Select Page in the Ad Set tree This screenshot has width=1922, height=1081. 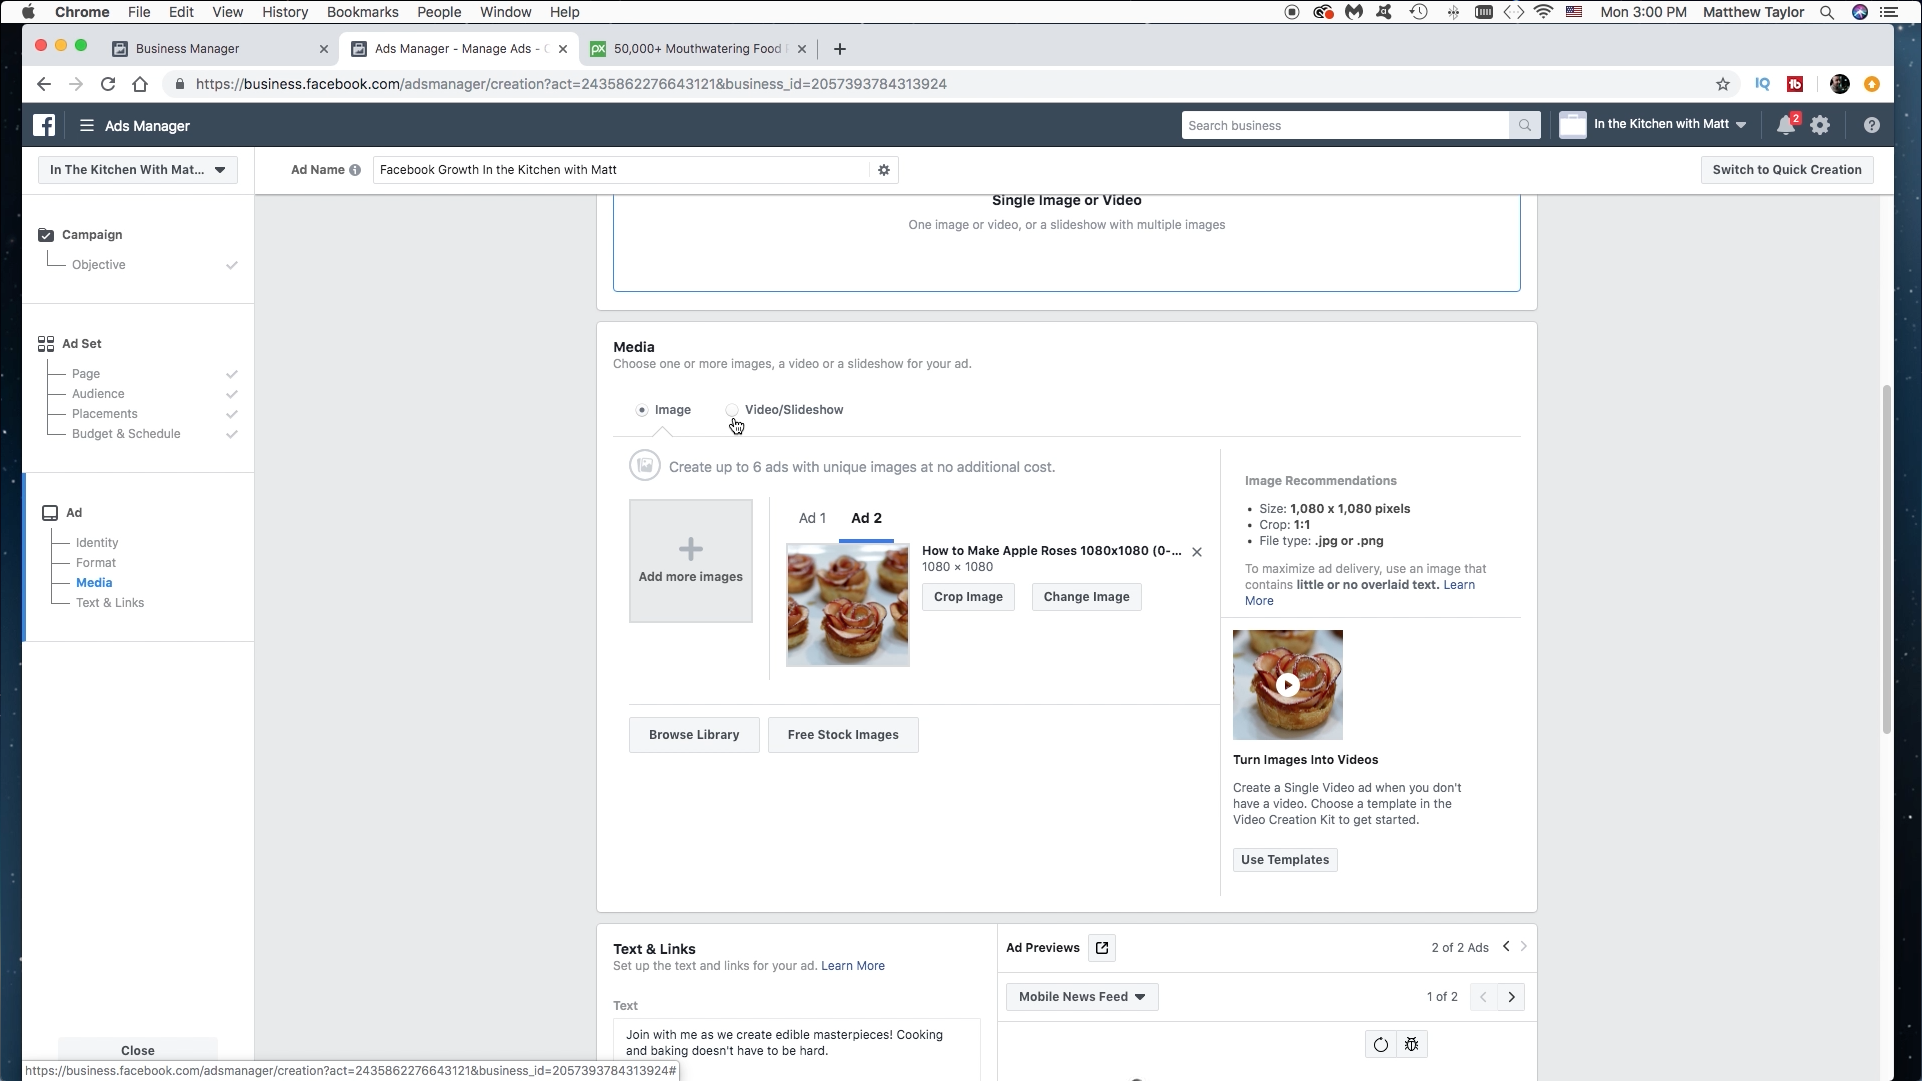pos(86,374)
